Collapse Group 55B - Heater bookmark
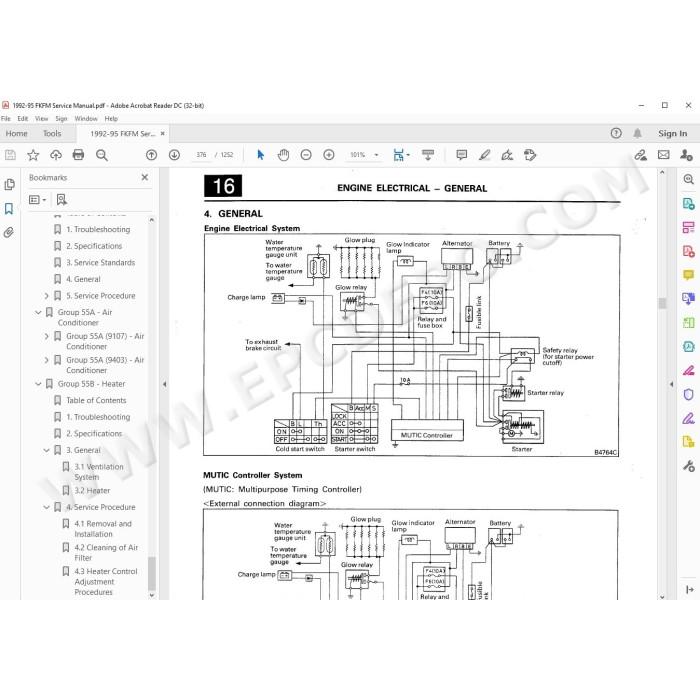This screenshot has width=700, height=700. pos(38,383)
